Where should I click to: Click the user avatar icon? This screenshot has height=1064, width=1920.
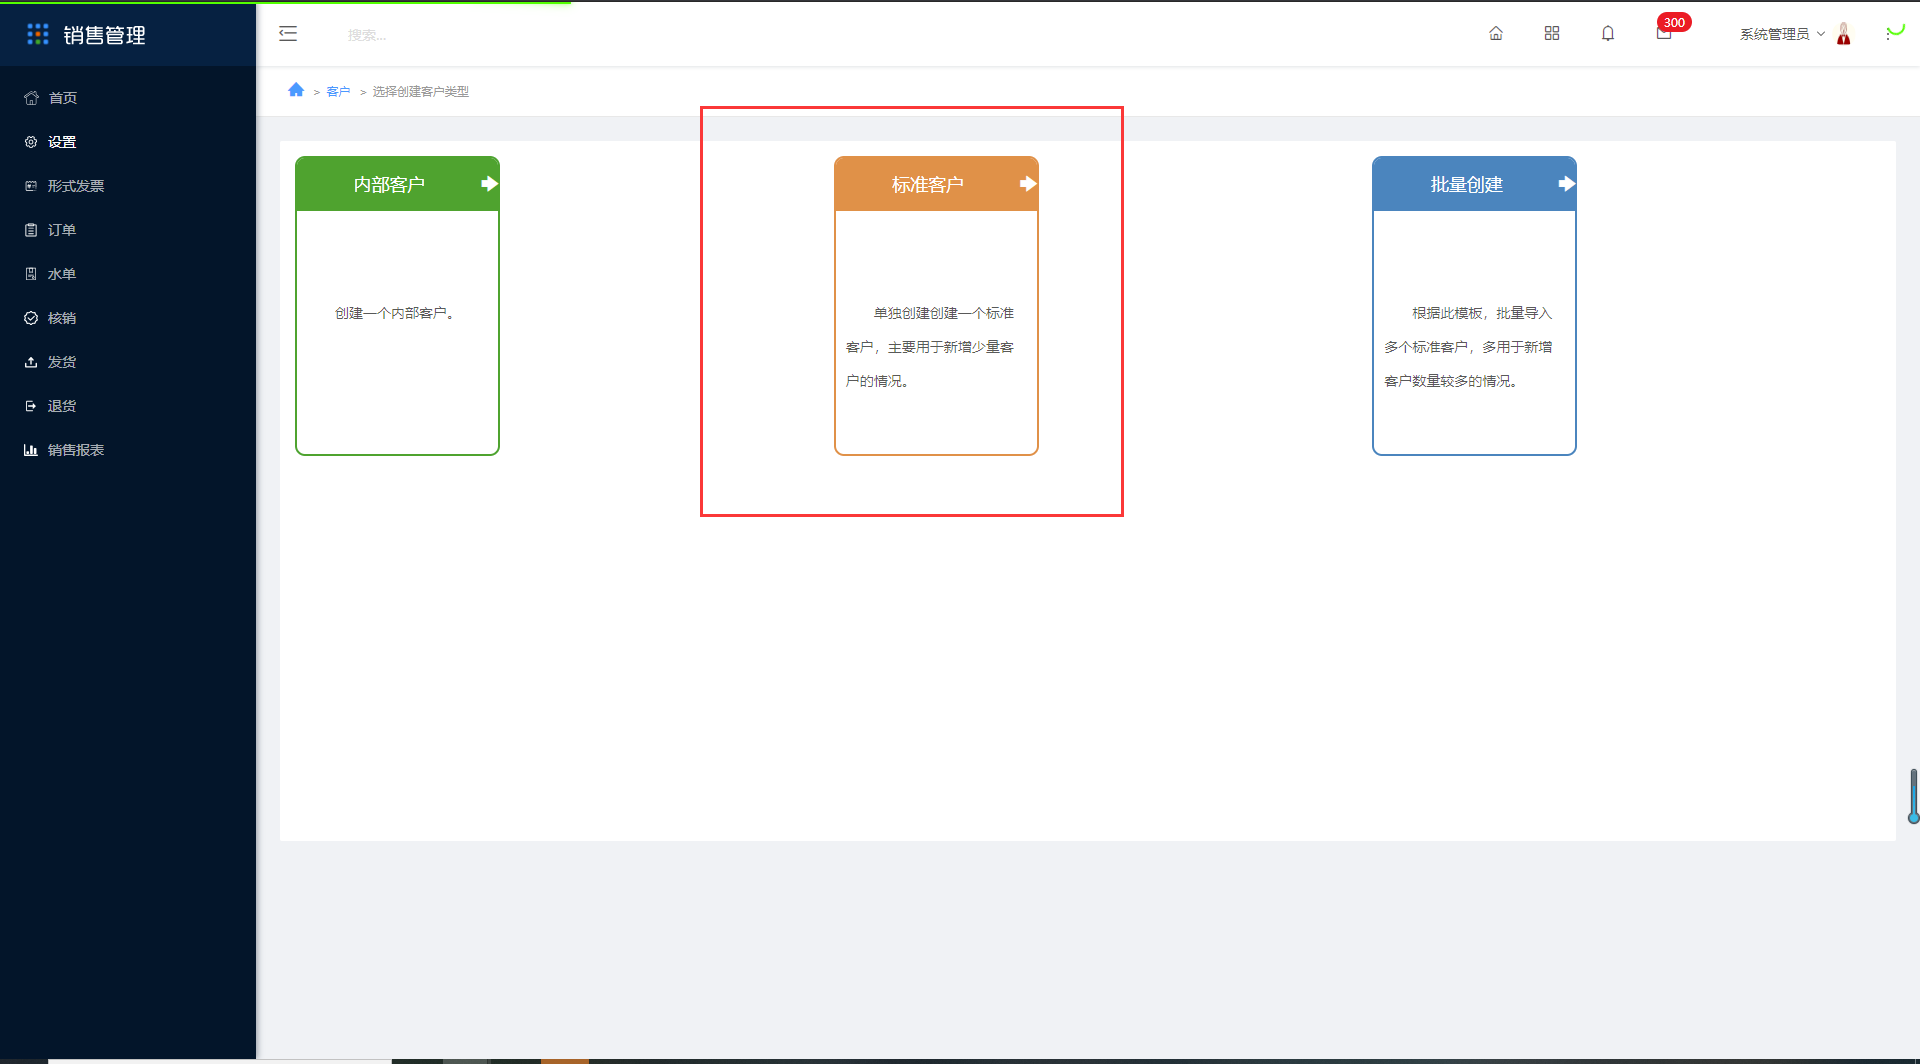click(1844, 34)
